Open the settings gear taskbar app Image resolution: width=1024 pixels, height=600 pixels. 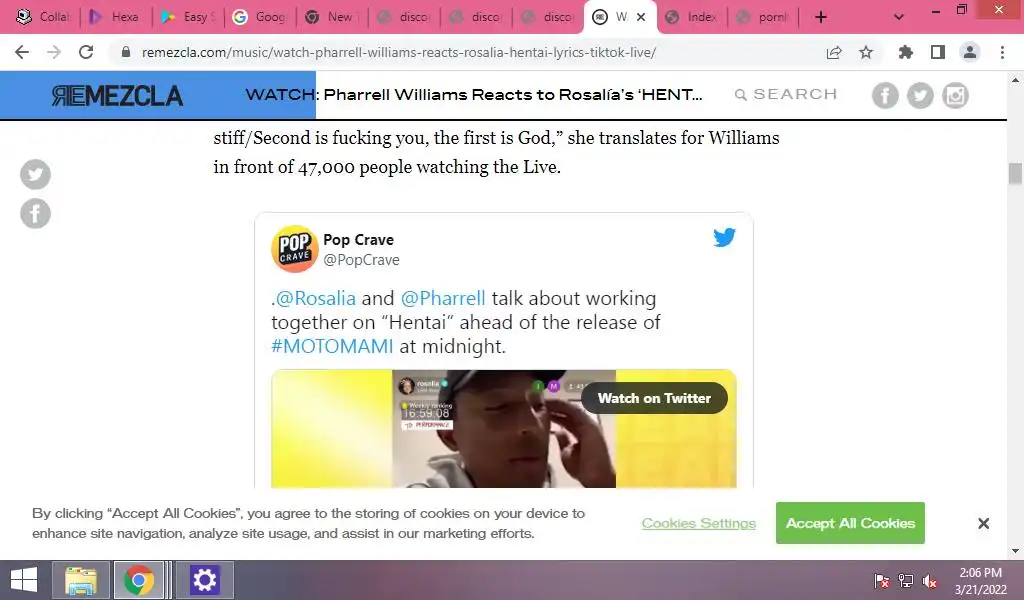pyautogui.click(x=204, y=580)
